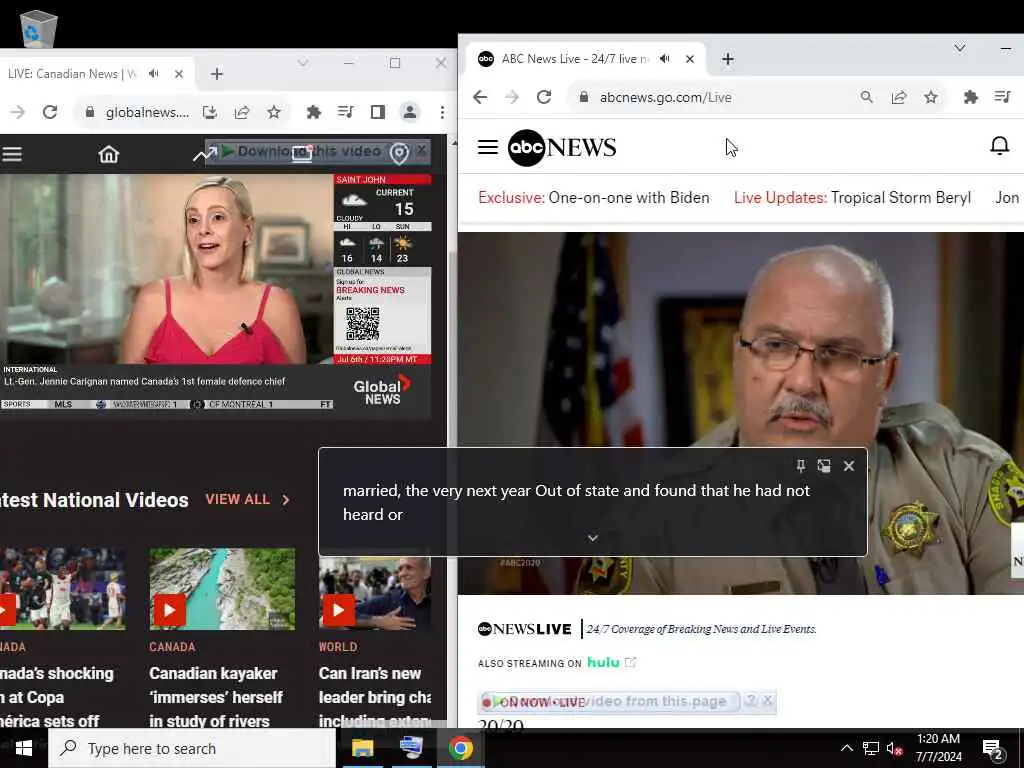Click CANADA category label above kayaker story
The height and width of the screenshot is (768, 1024).
tap(172, 647)
